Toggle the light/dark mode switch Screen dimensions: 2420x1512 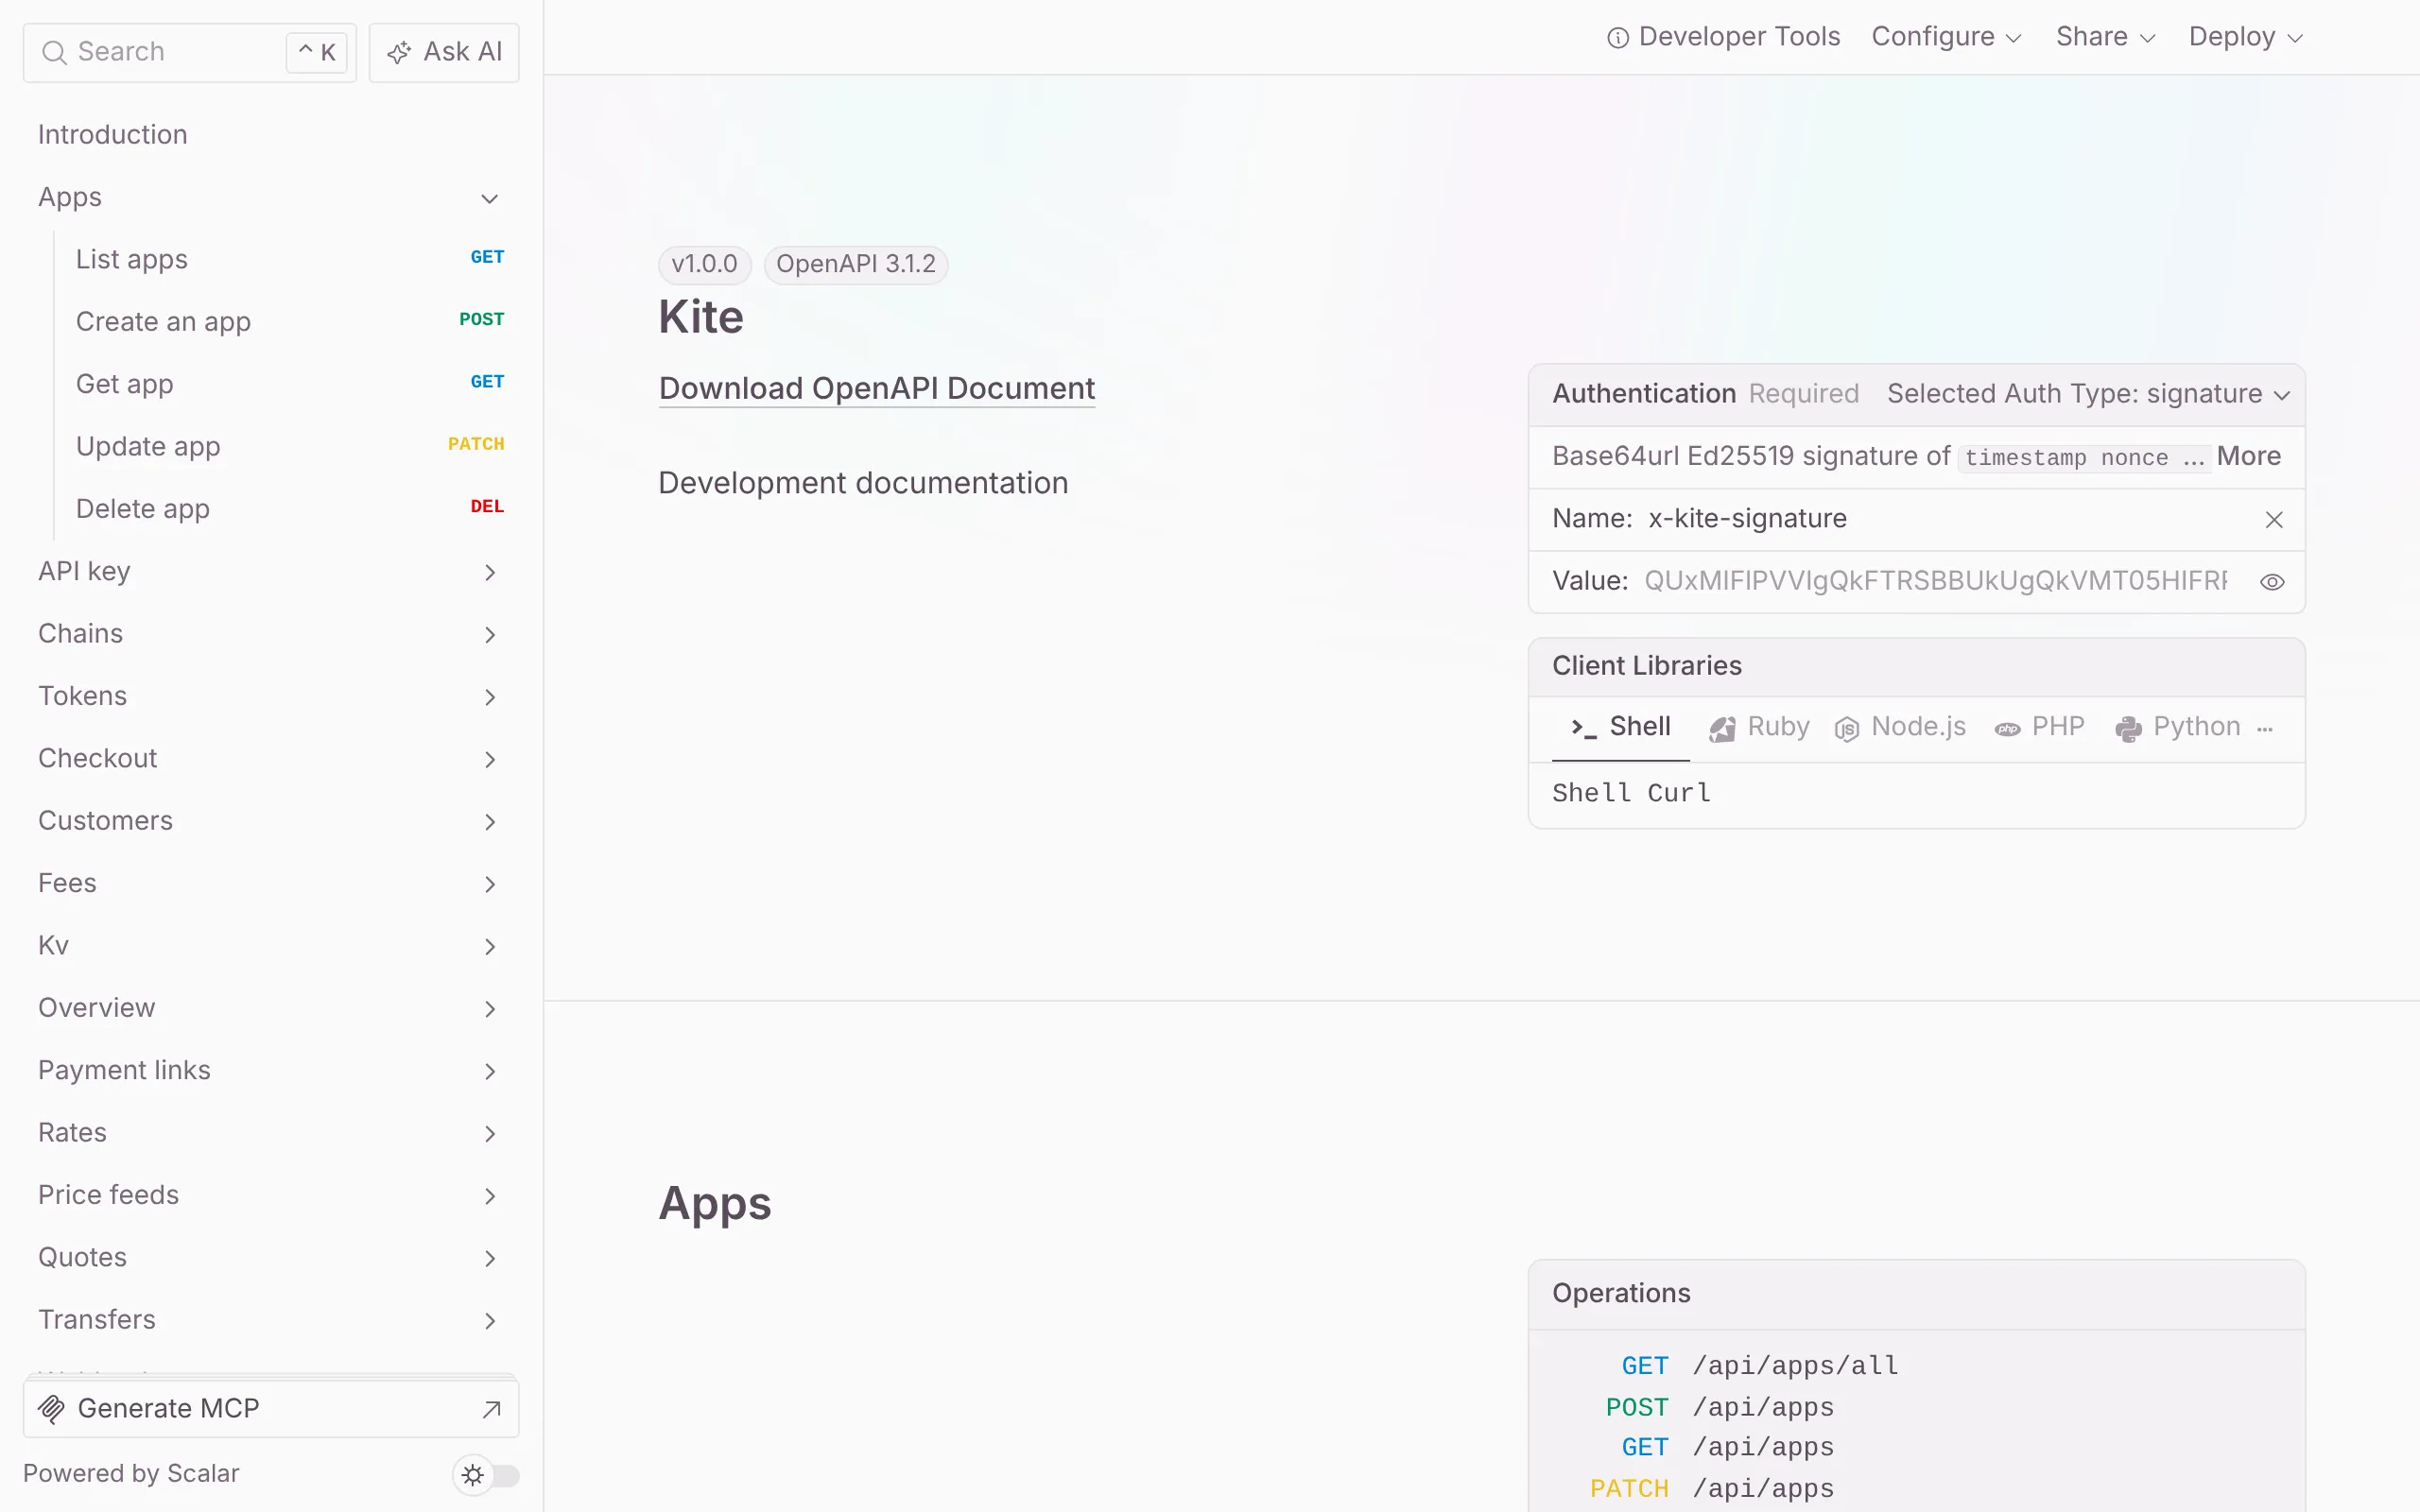487,1475
